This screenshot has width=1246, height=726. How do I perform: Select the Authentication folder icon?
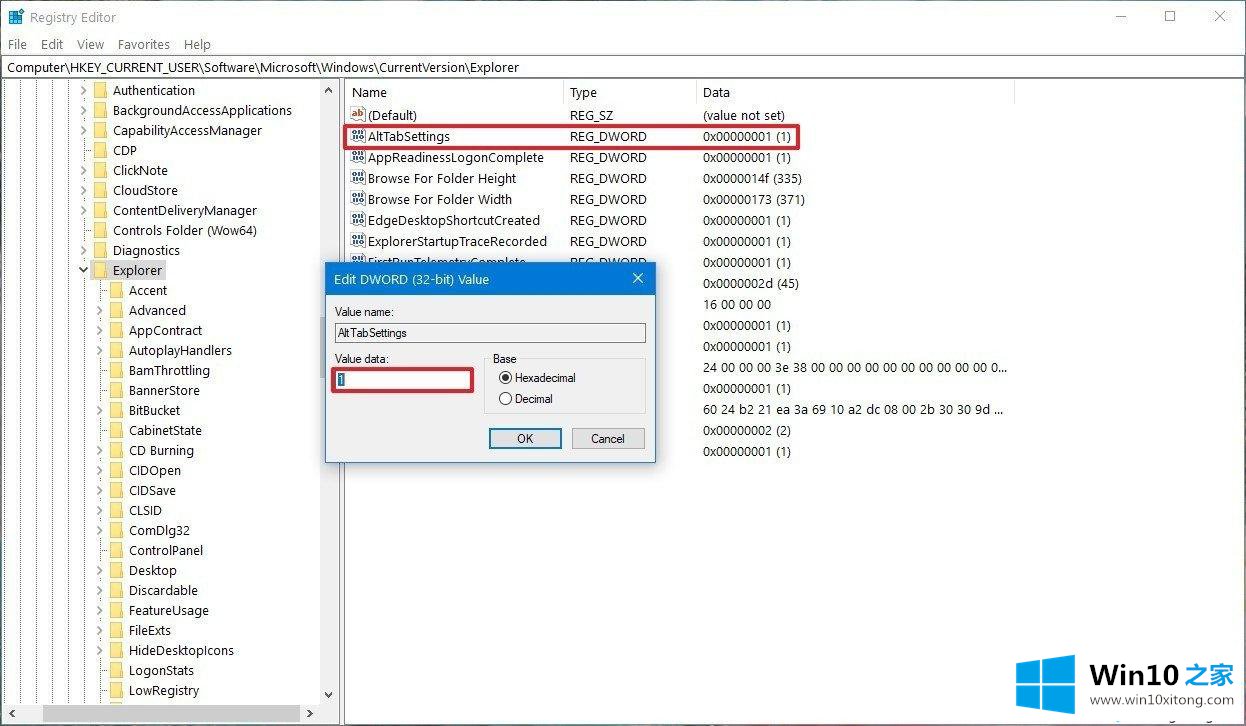(100, 90)
